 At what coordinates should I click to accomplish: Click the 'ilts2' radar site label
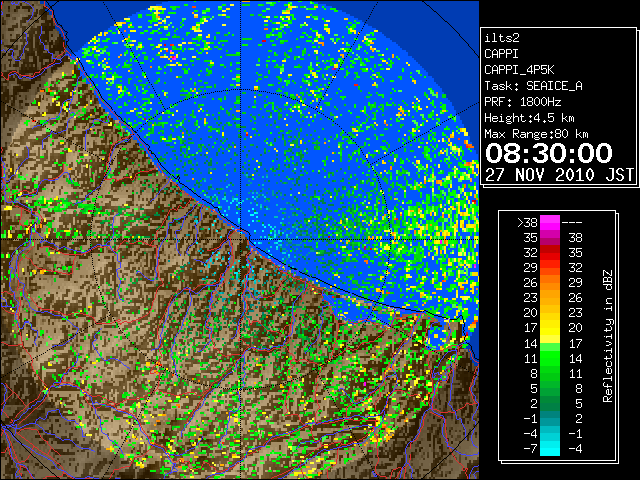pyautogui.click(x=502, y=38)
